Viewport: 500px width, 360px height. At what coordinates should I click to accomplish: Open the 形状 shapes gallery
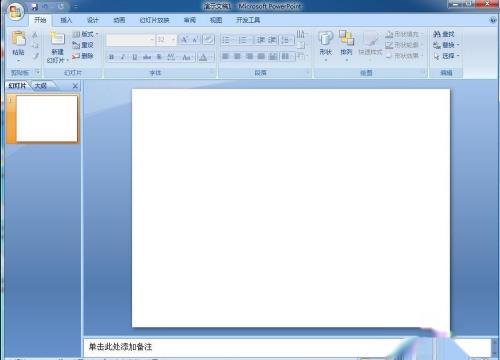[326, 46]
